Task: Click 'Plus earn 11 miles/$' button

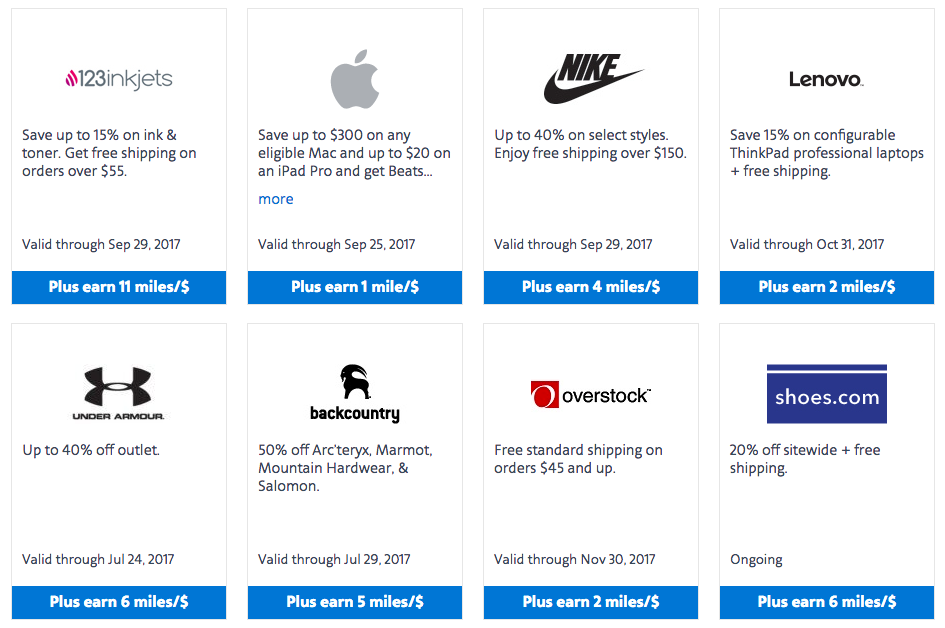Action: [119, 287]
